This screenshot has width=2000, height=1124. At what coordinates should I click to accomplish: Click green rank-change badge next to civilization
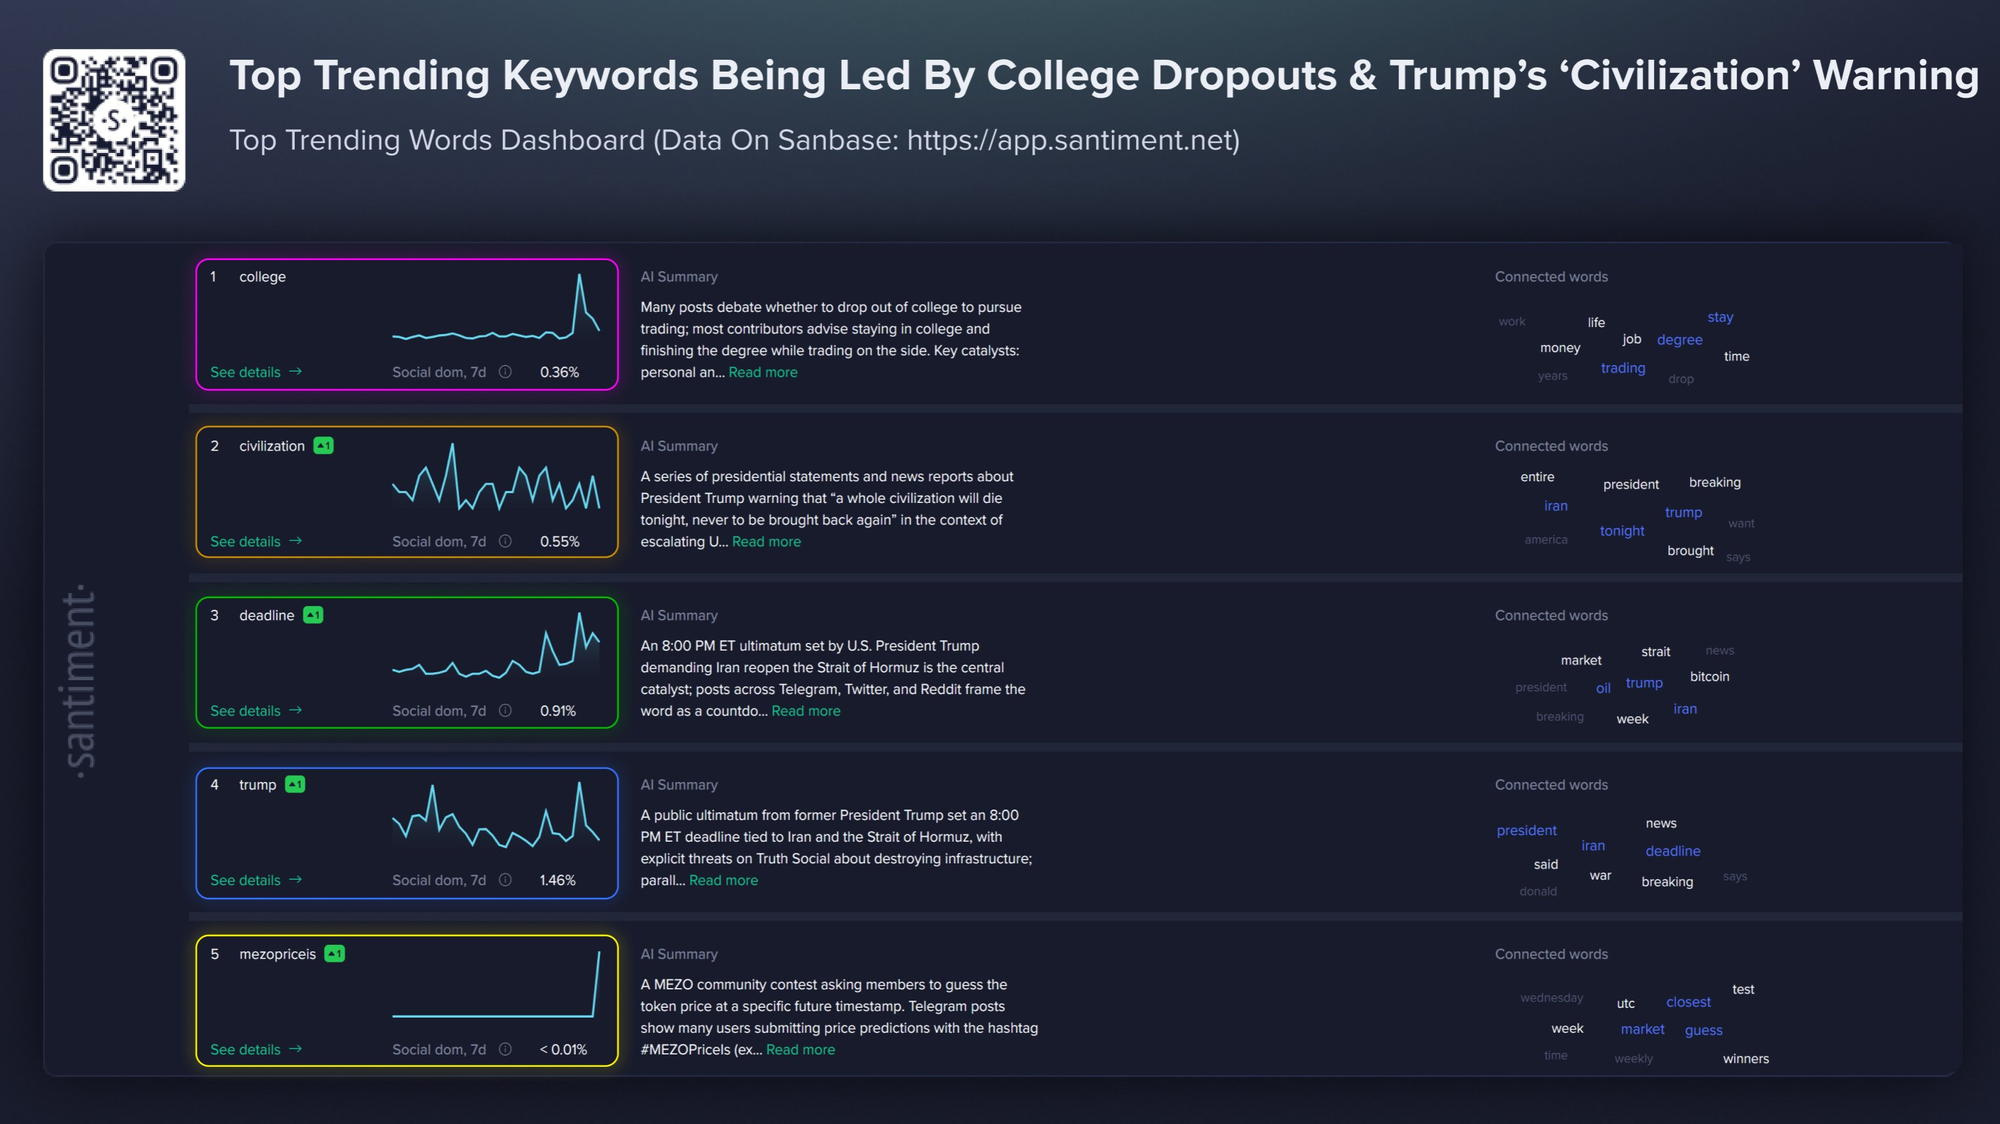323,446
